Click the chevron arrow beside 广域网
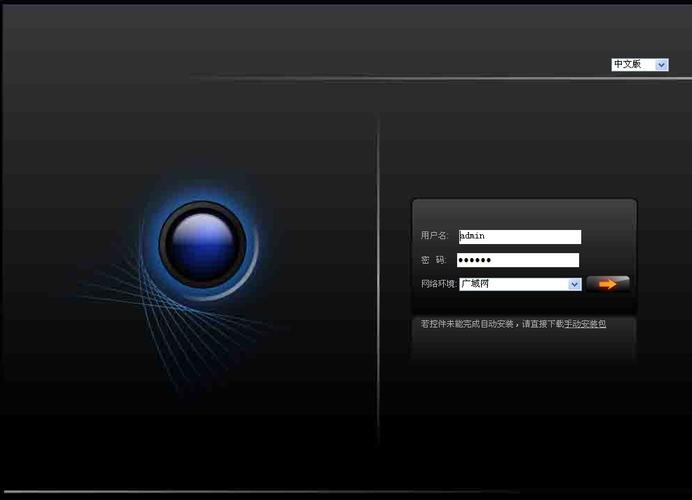This screenshot has height=500, width=692. 574,284
